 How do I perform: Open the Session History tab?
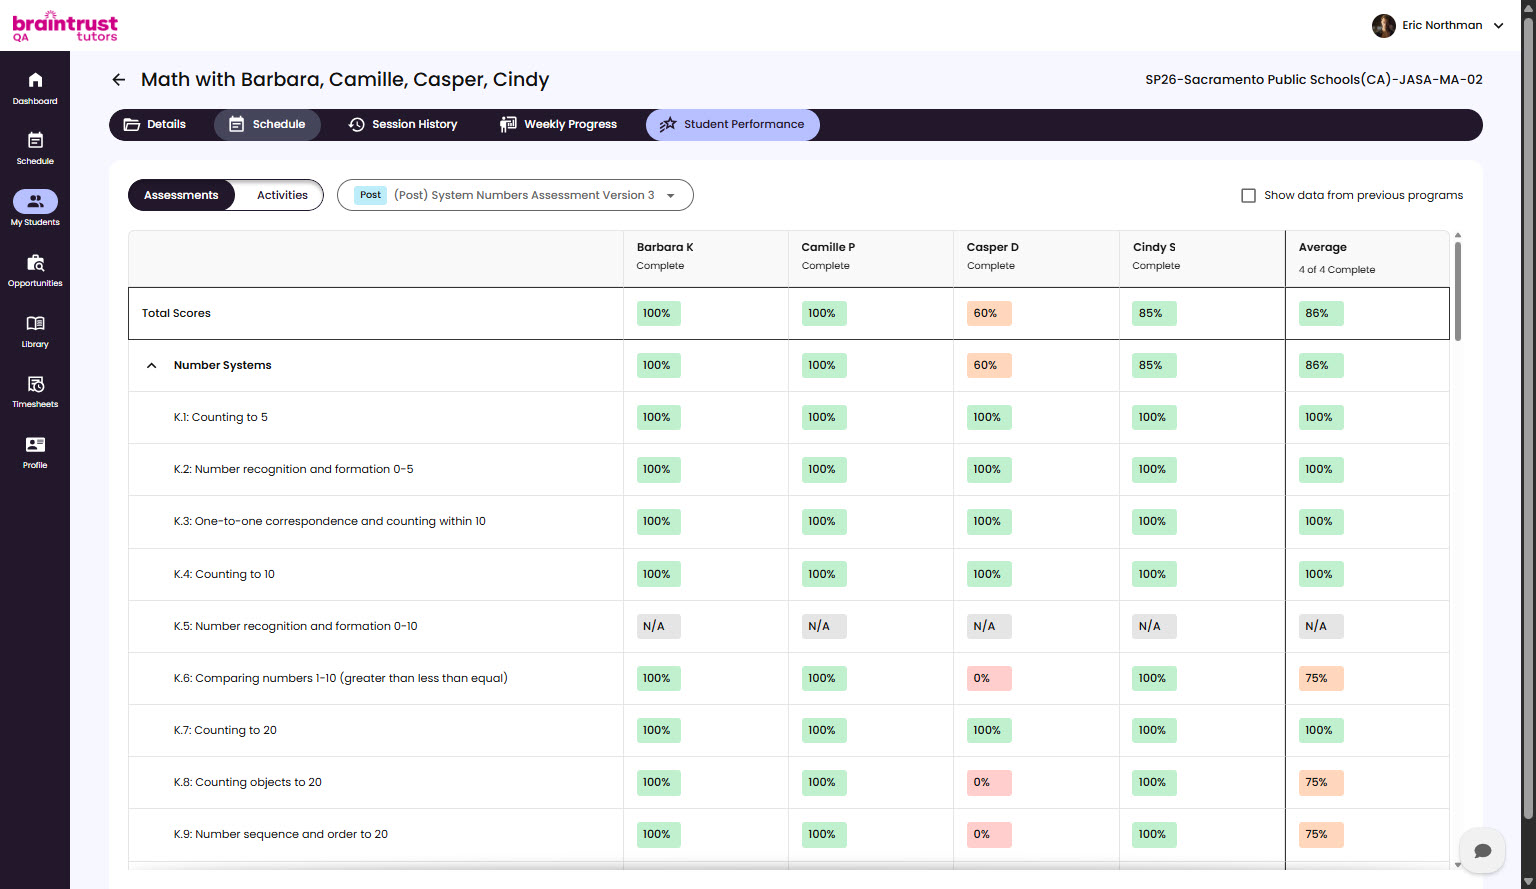pyautogui.click(x=403, y=124)
